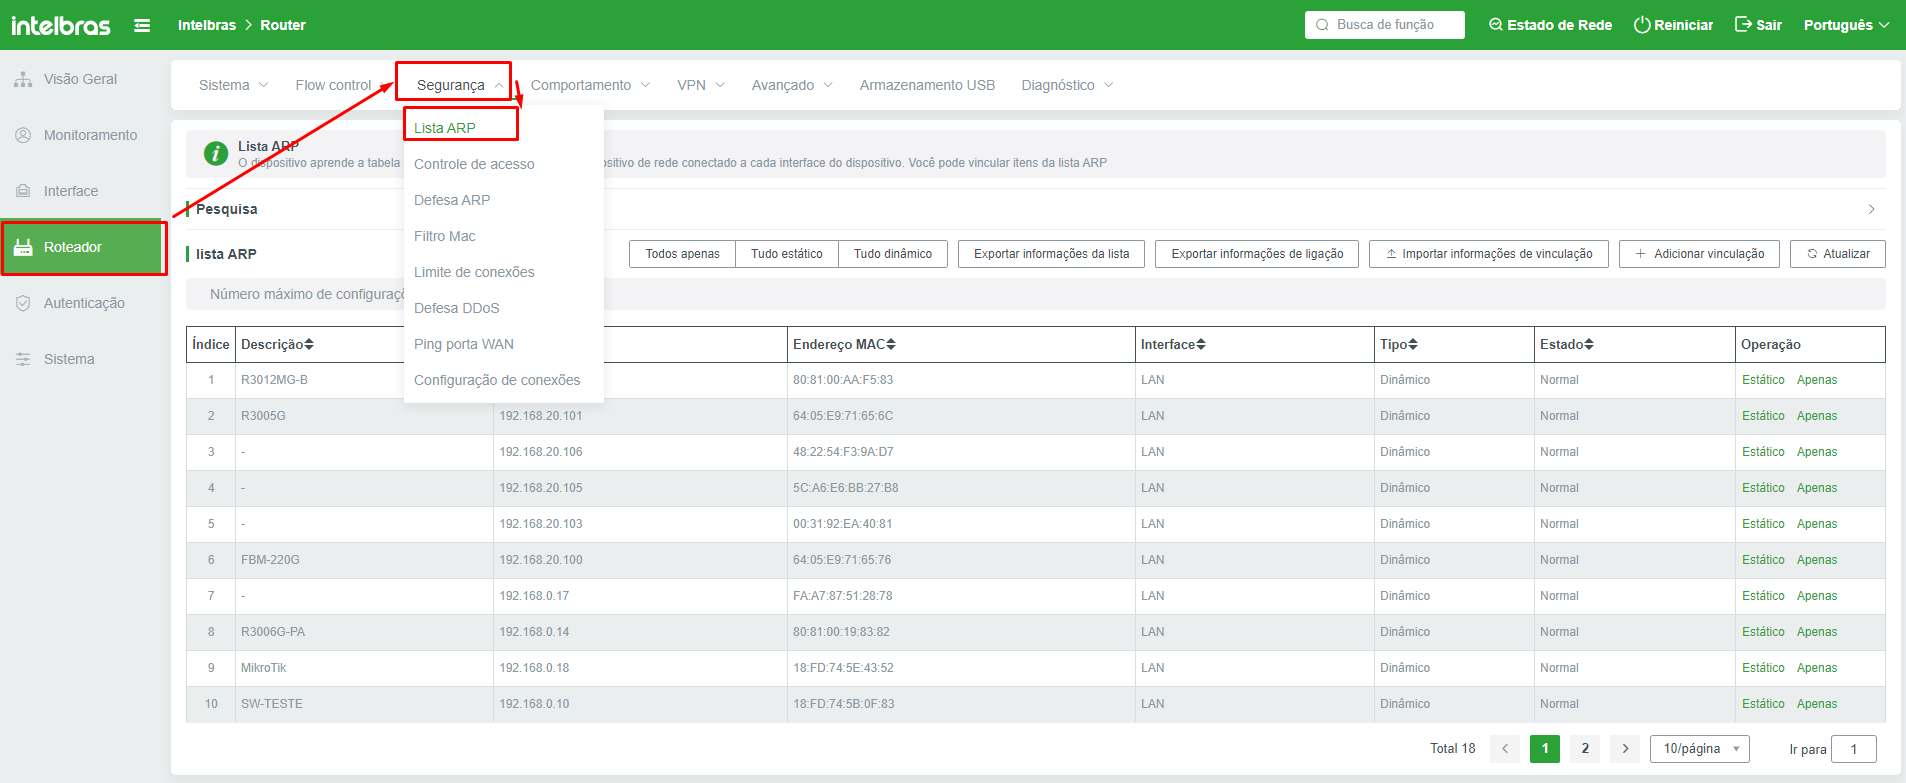Click Apenas link for SW-TESTE row
Image resolution: width=1906 pixels, height=783 pixels.
pos(1817,704)
